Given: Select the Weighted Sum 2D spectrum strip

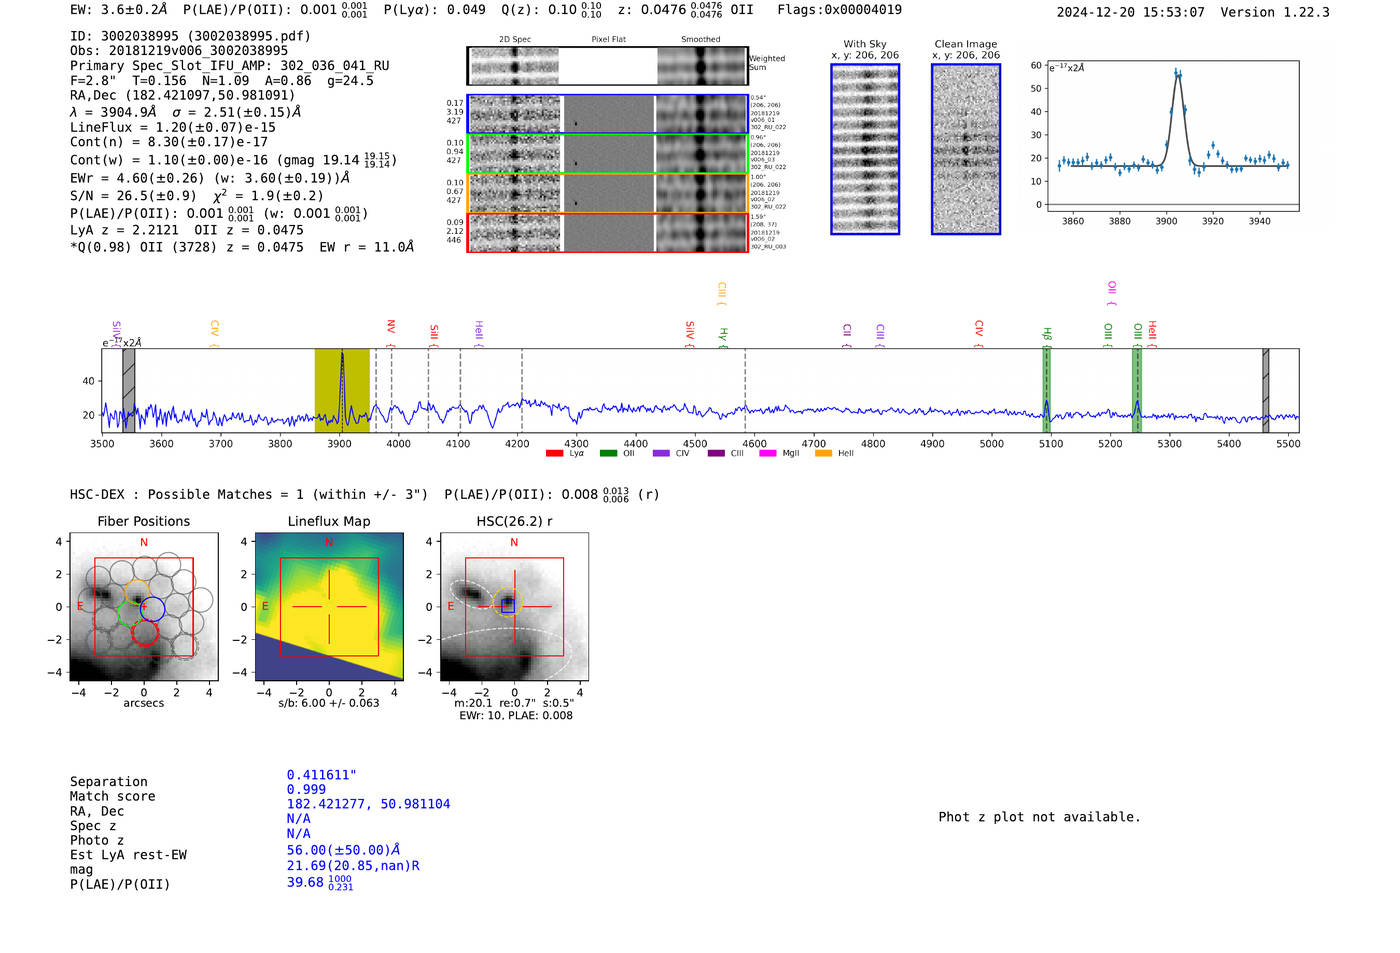Looking at the screenshot, I should pyautogui.click(x=607, y=66).
